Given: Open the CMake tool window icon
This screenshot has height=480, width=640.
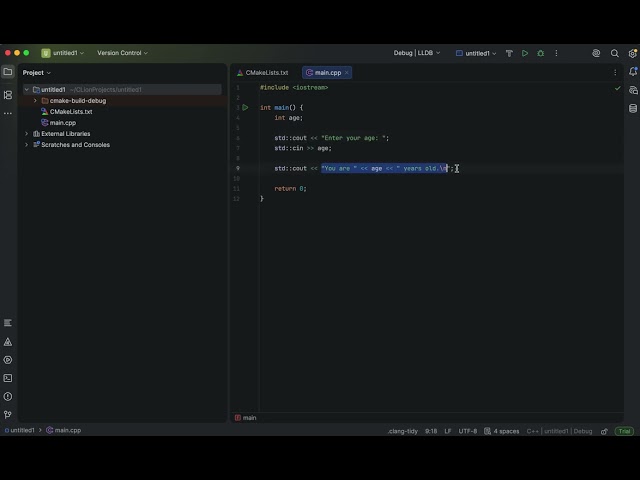Looking at the screenshot, I should 8,342.
